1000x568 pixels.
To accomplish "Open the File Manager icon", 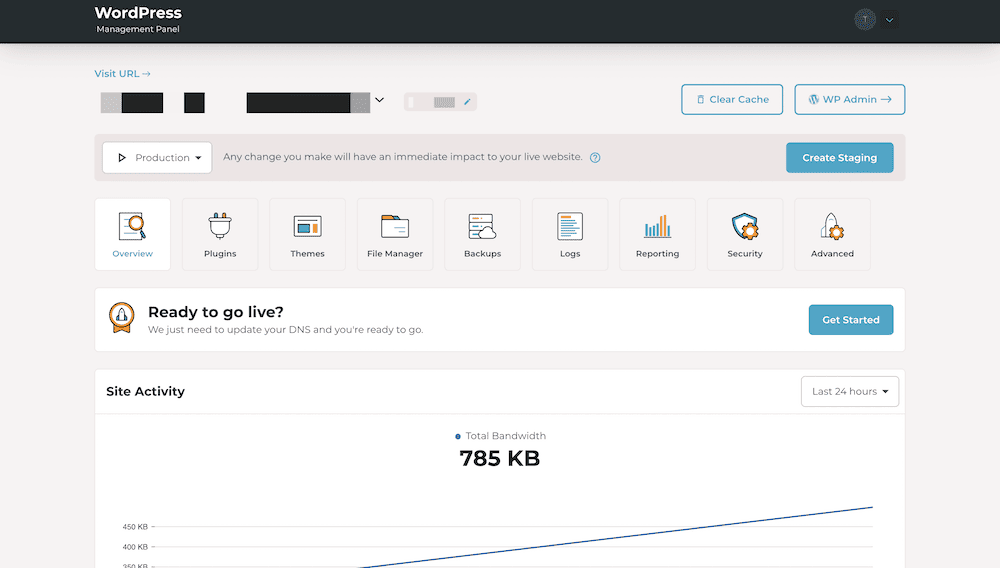I will pyautogui.click(x=395, y=227).
